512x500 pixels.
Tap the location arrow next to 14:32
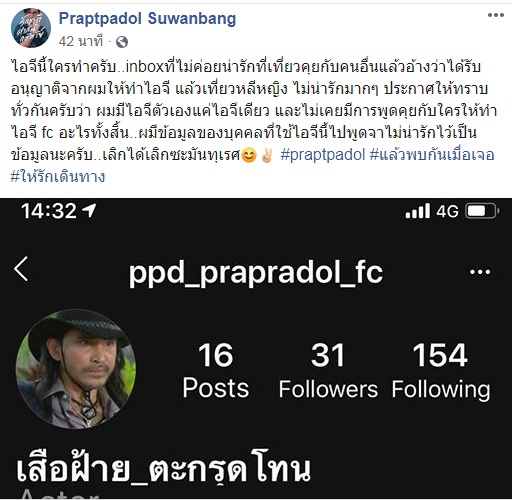click(89, 211)
